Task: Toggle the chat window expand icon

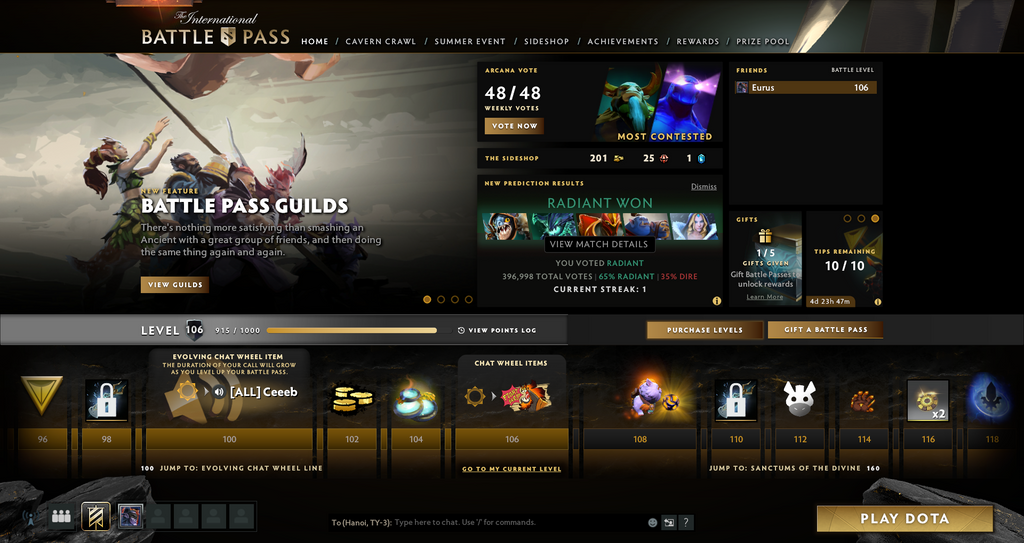Action: click(669, 522)
